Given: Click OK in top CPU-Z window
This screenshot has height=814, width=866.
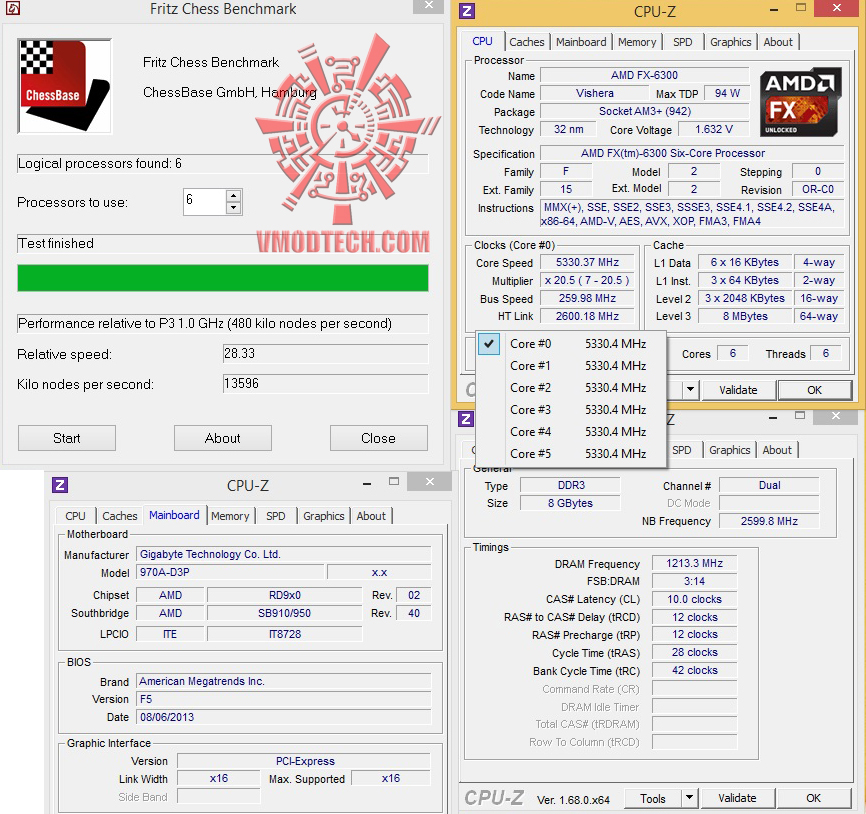Looking at the screenshot, I should (x=814, y=390).
